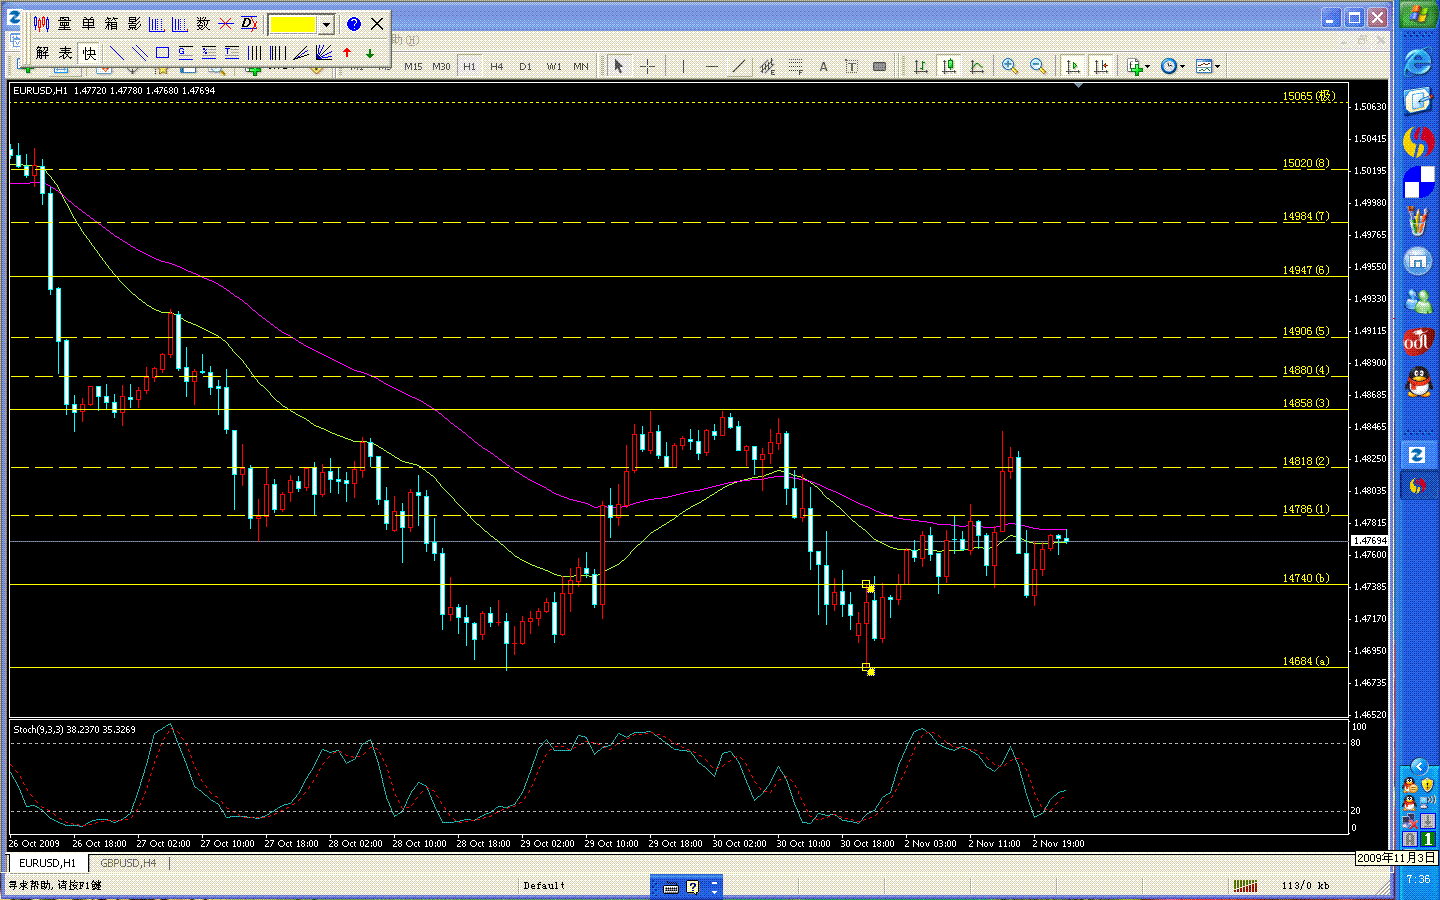The width and height of the screenshot is (1440, 900).
Task: Toggle chart auto scroll
Action: pyautogui.click(x=1073, y=66)
